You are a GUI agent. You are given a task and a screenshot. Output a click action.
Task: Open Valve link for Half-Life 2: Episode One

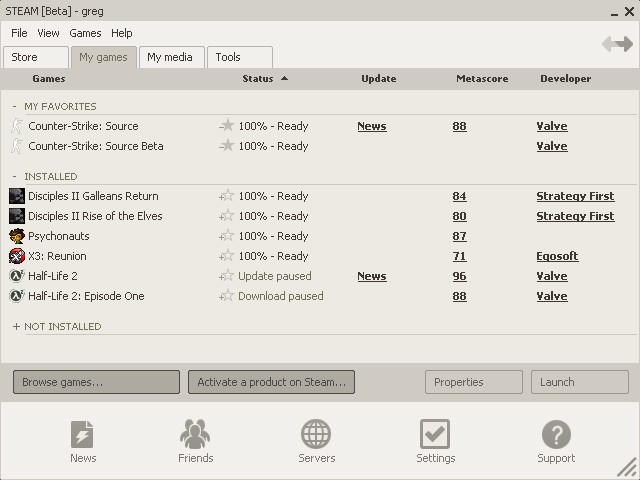[x=552, y=296]
